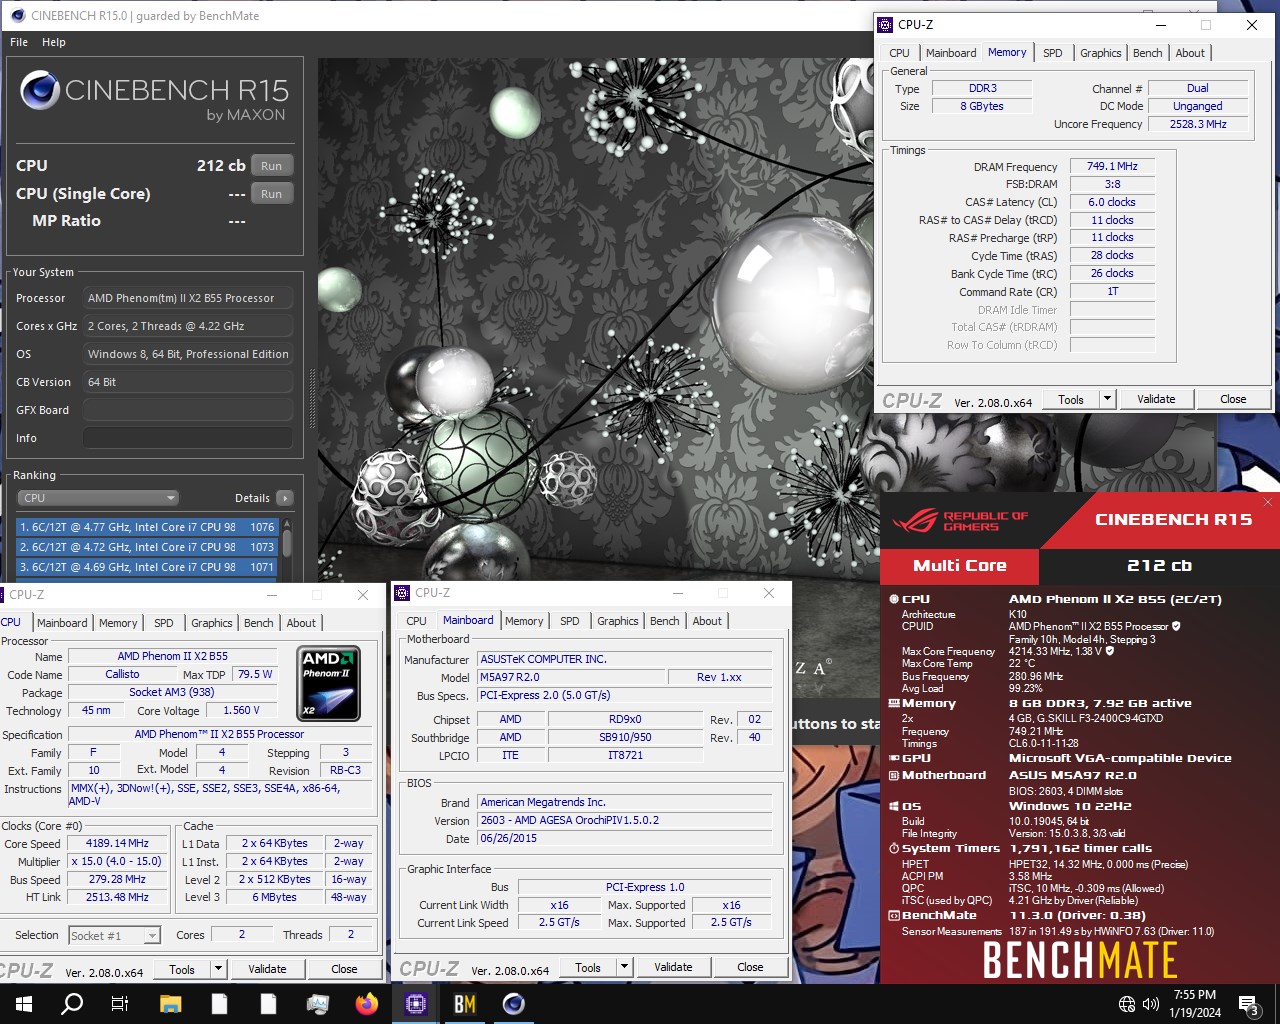Click the Uncore Frequency value 2528.3 MHz
Screen dimensions: 1280x1024
pyautogui.click(x=1198, y=124)
